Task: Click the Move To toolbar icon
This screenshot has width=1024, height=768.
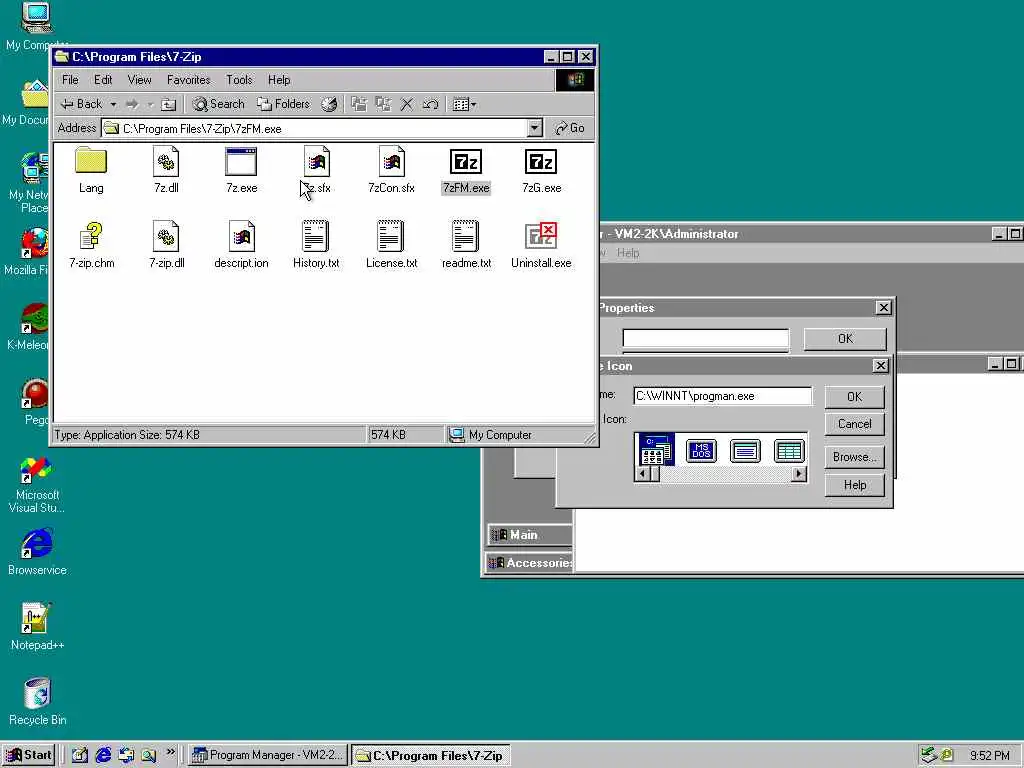Action: (359, 104)
